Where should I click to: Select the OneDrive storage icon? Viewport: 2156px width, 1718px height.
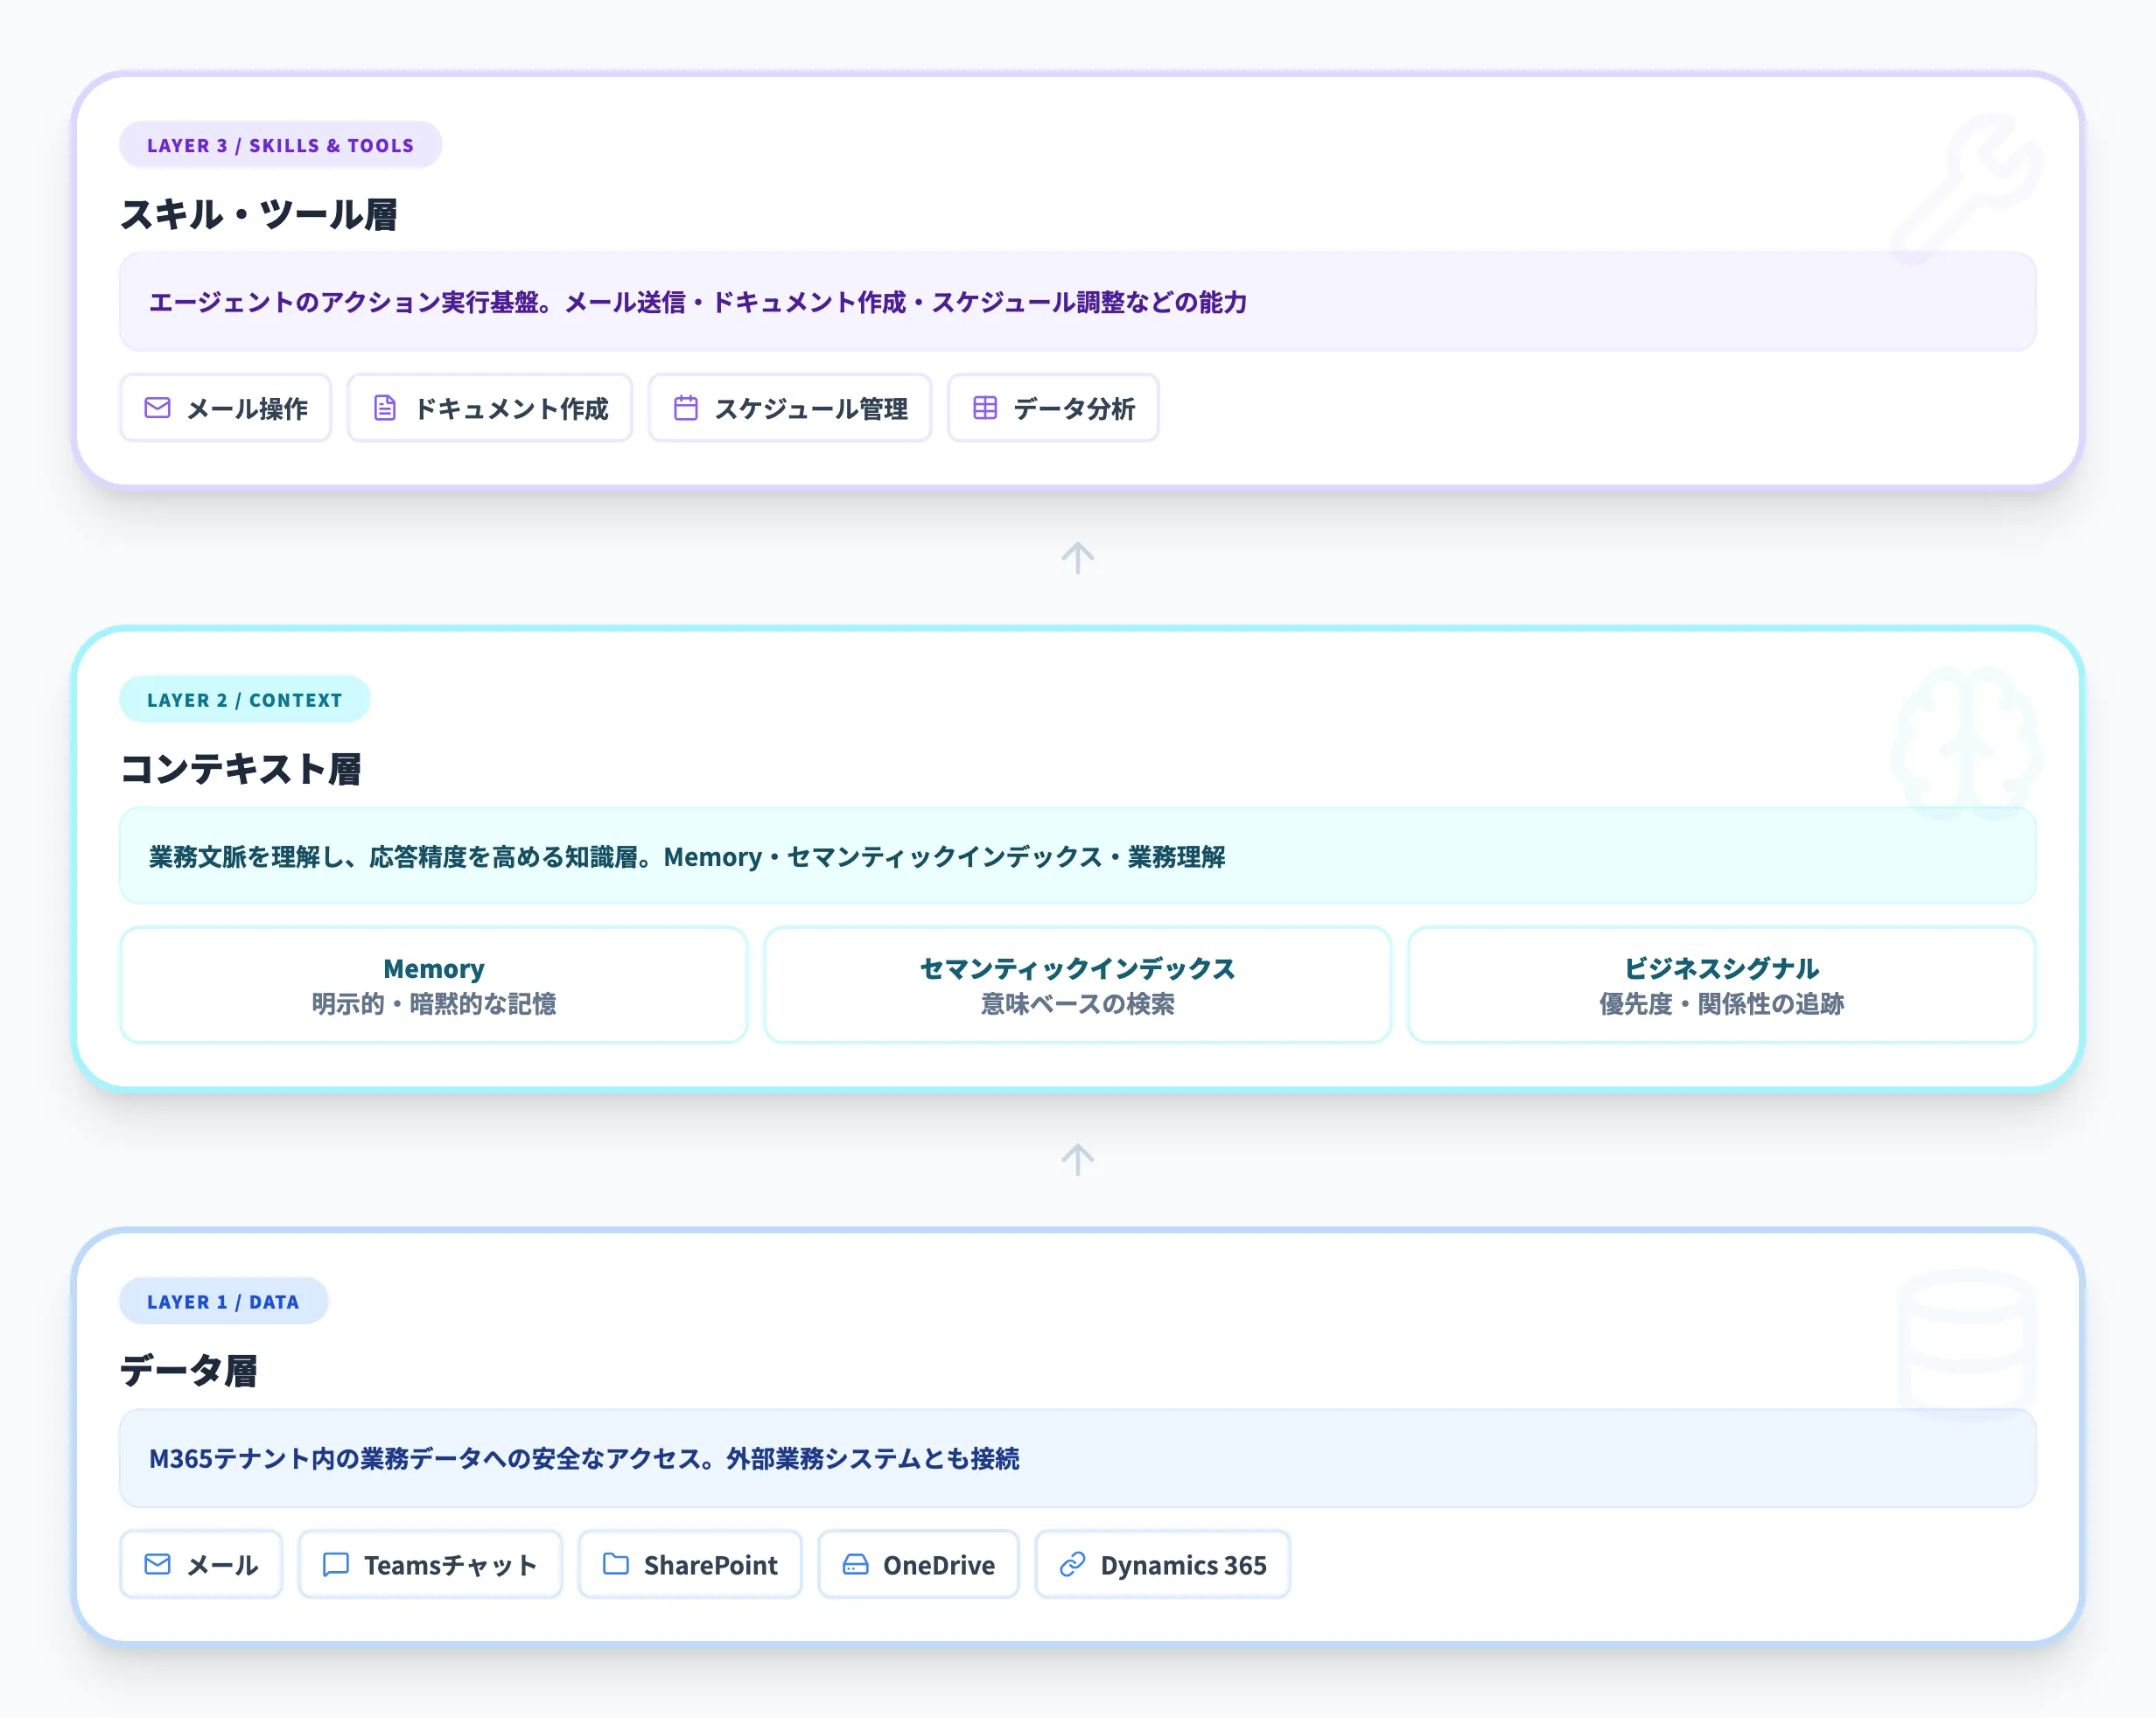[856, 1564]
